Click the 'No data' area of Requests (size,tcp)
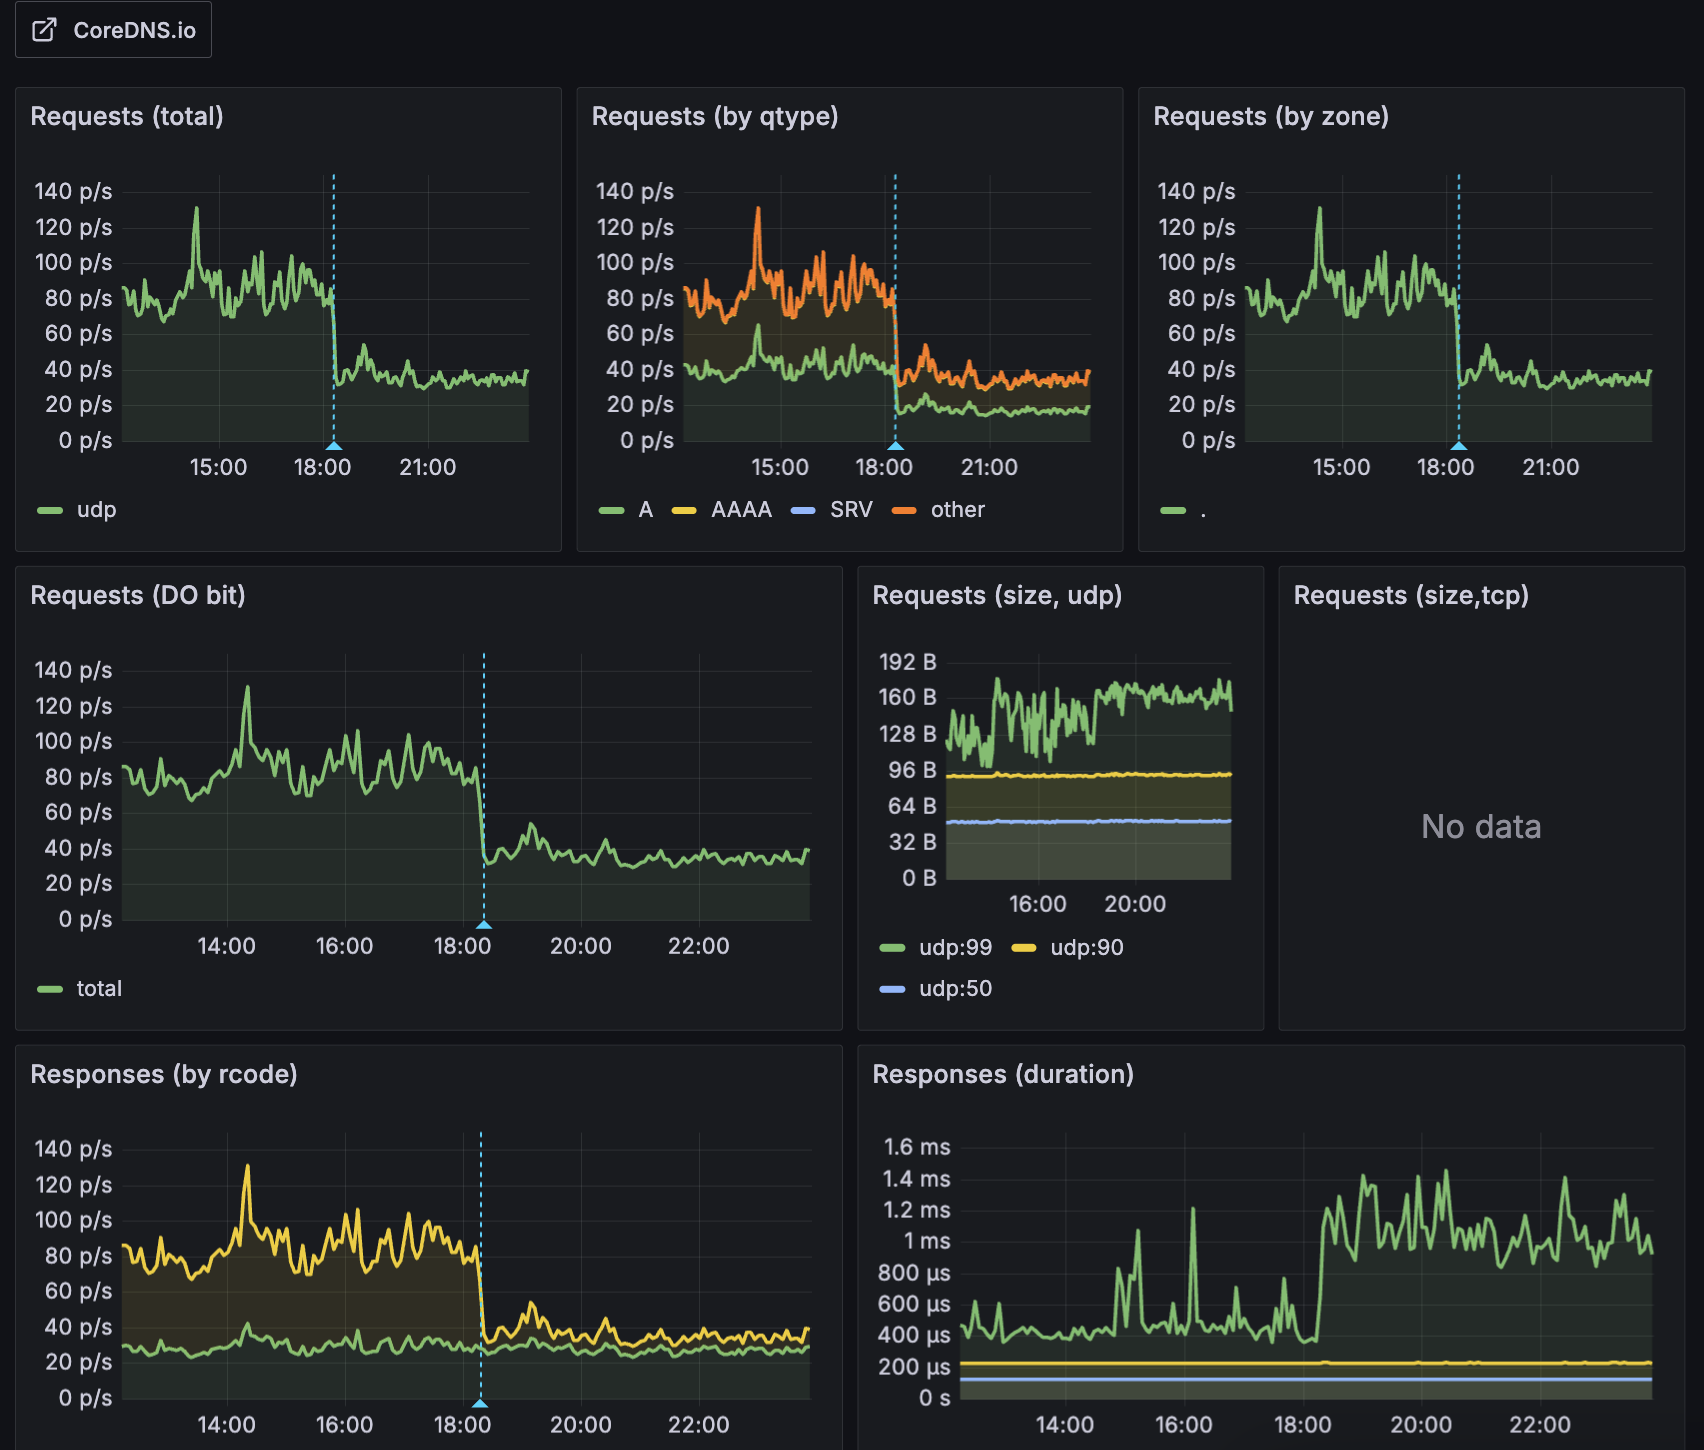The height and width of the screenshot is (1450, 1704). coord(1480,827)
